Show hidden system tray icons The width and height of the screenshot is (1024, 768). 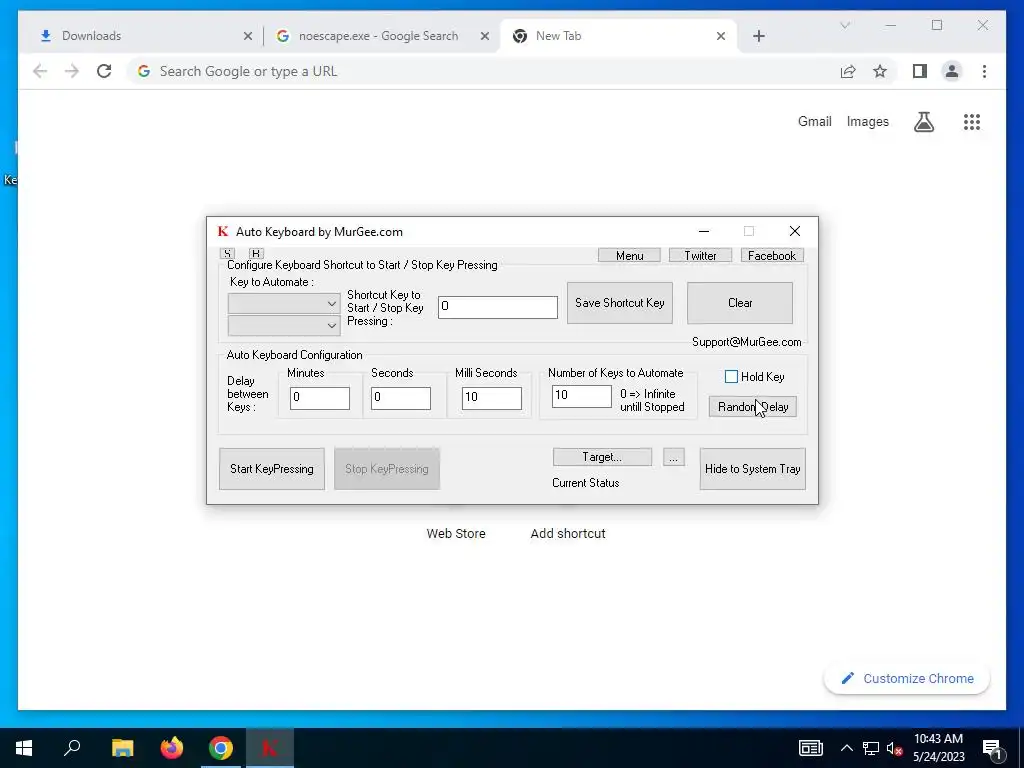pos(846,748)
